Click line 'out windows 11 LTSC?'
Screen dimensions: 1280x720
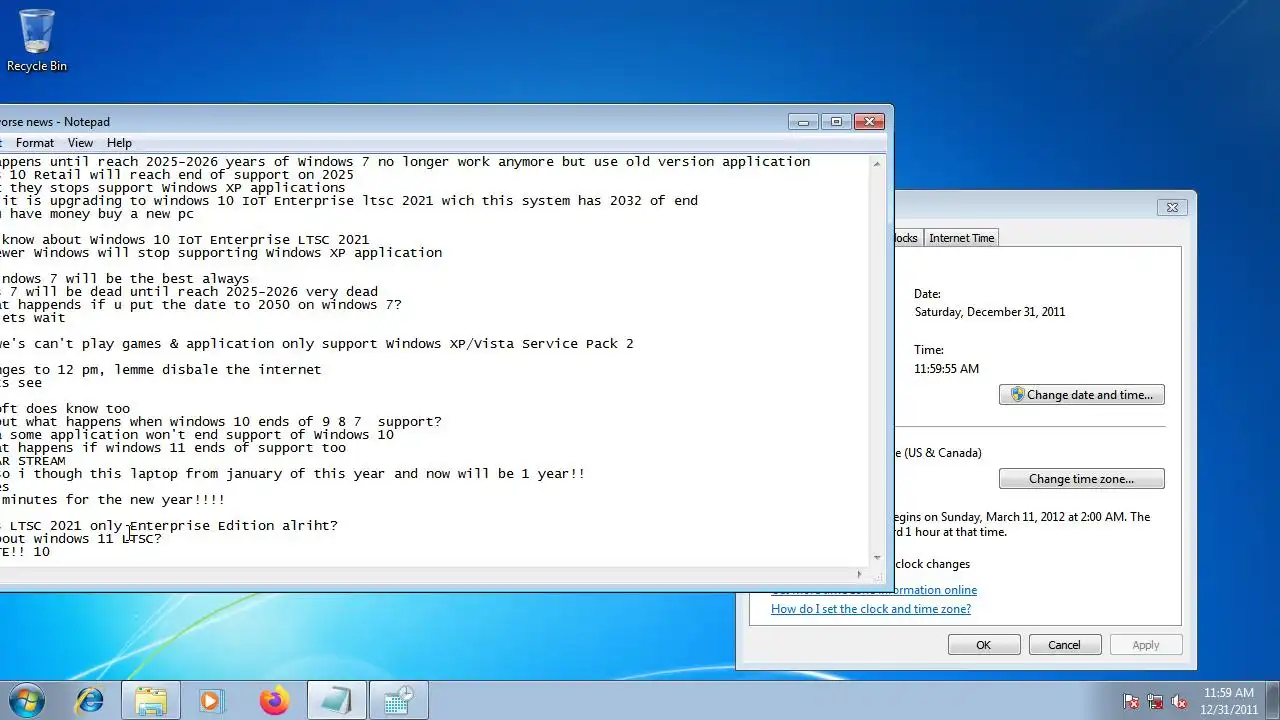tap(81, 539)
